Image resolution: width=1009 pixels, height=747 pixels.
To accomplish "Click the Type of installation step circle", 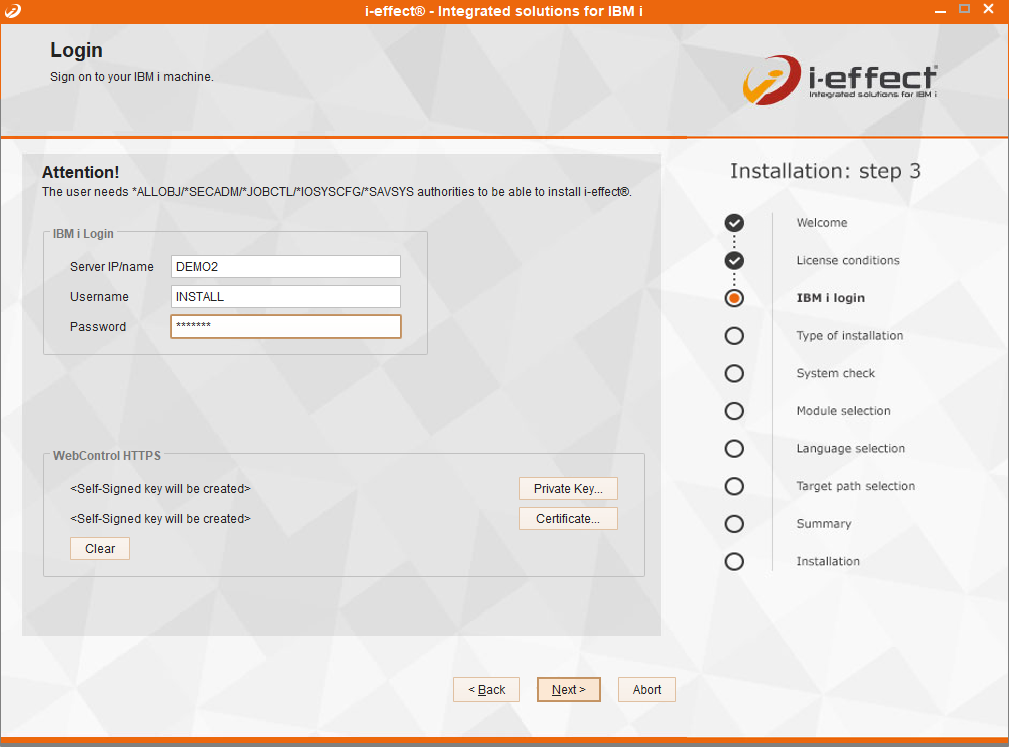I will point(734,336).
